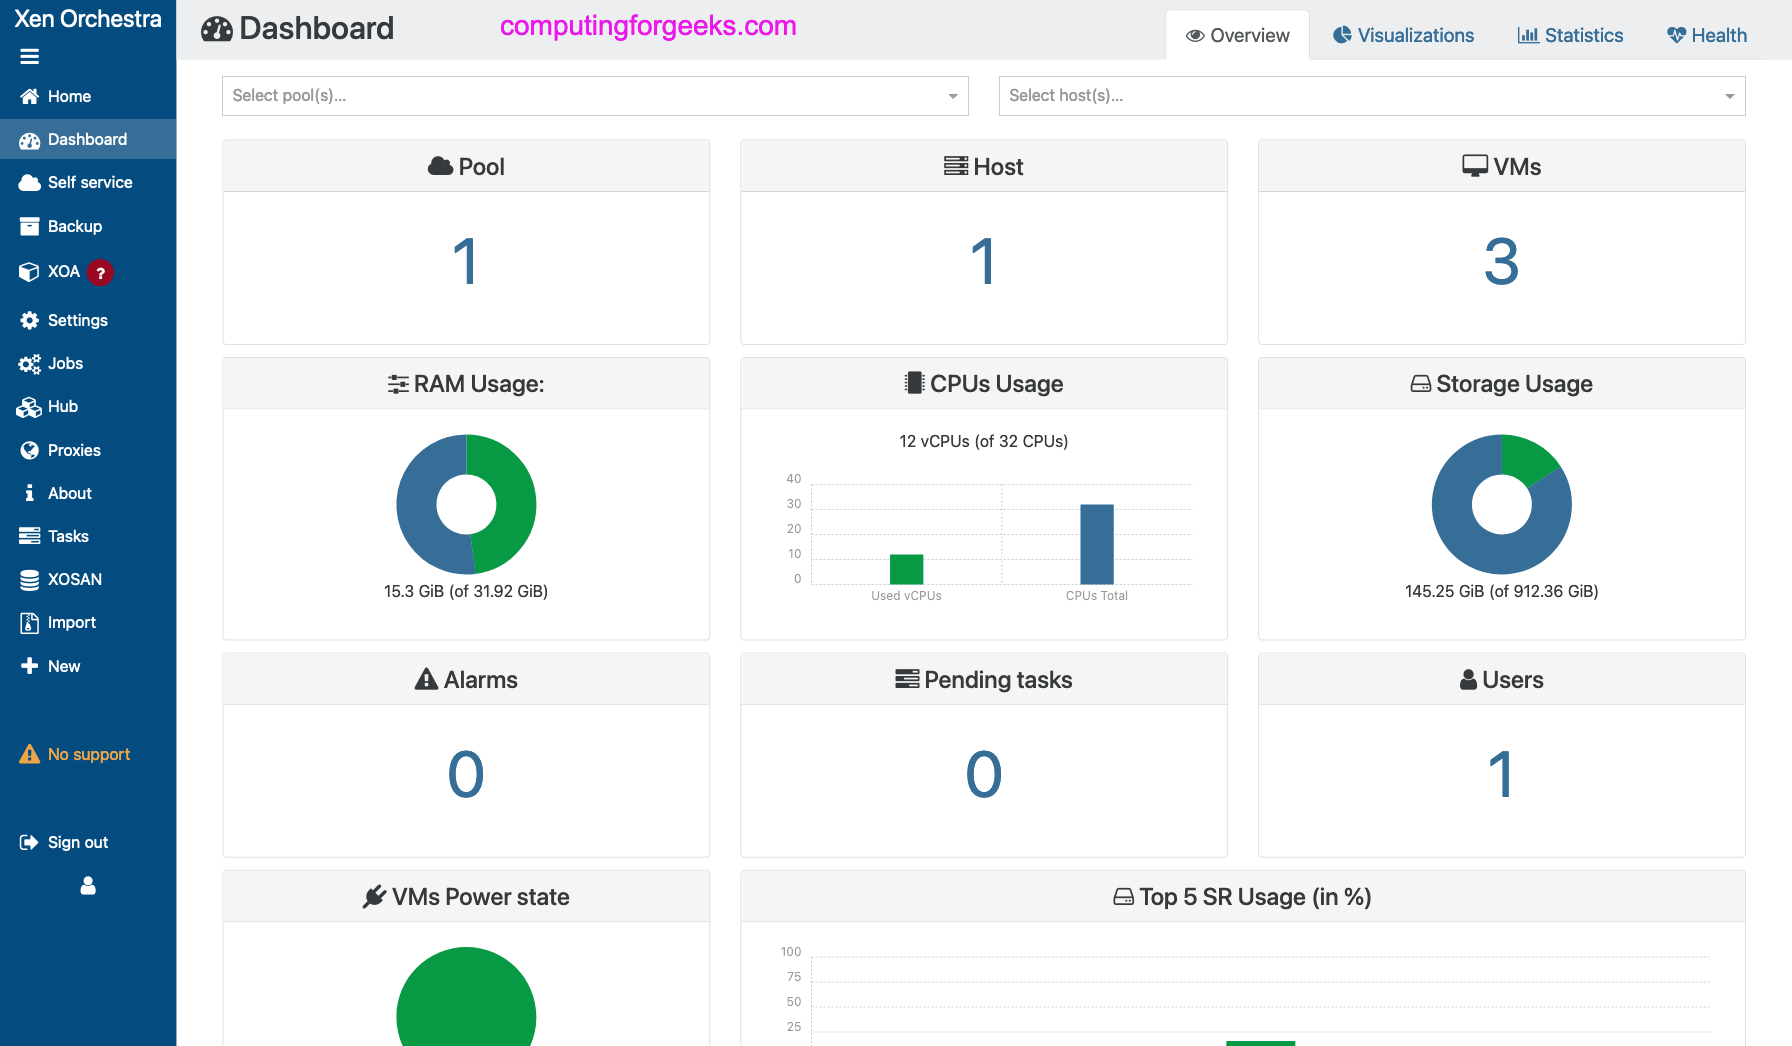Click the Host count number 1
The height and width of the screenshot is (1046, 1792).
coord(984,262)
